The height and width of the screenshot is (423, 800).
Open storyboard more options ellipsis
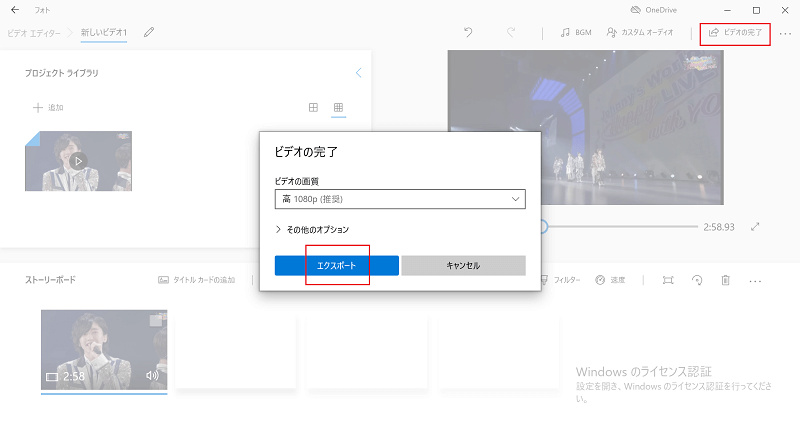point(755,281)
